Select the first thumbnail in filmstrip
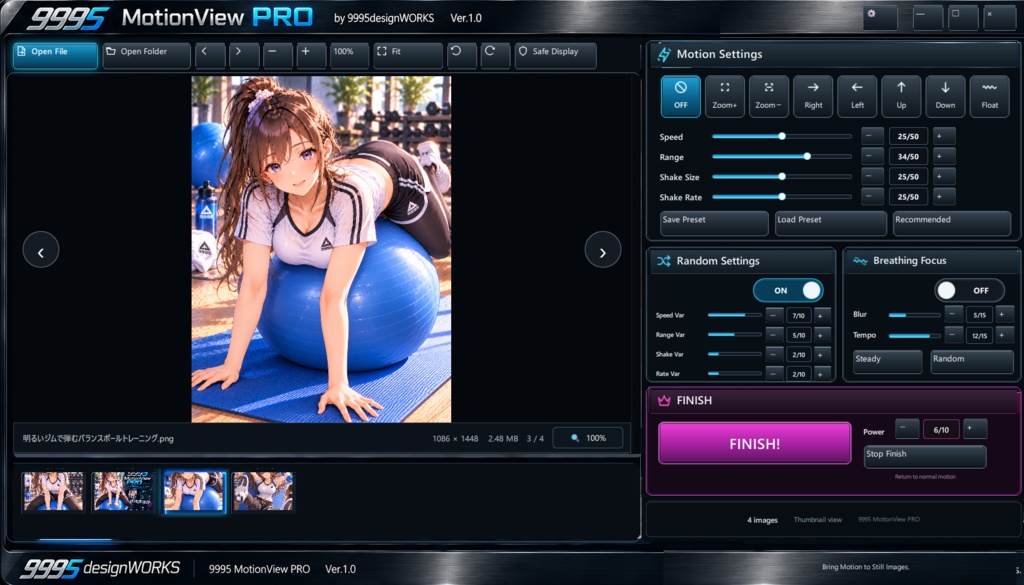 tap(53, 491)
